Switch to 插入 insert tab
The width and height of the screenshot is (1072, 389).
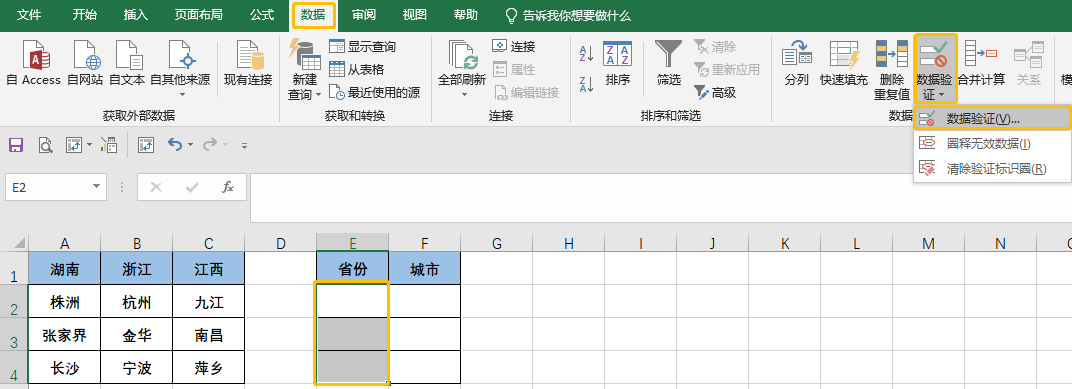[x=135, y=15]
